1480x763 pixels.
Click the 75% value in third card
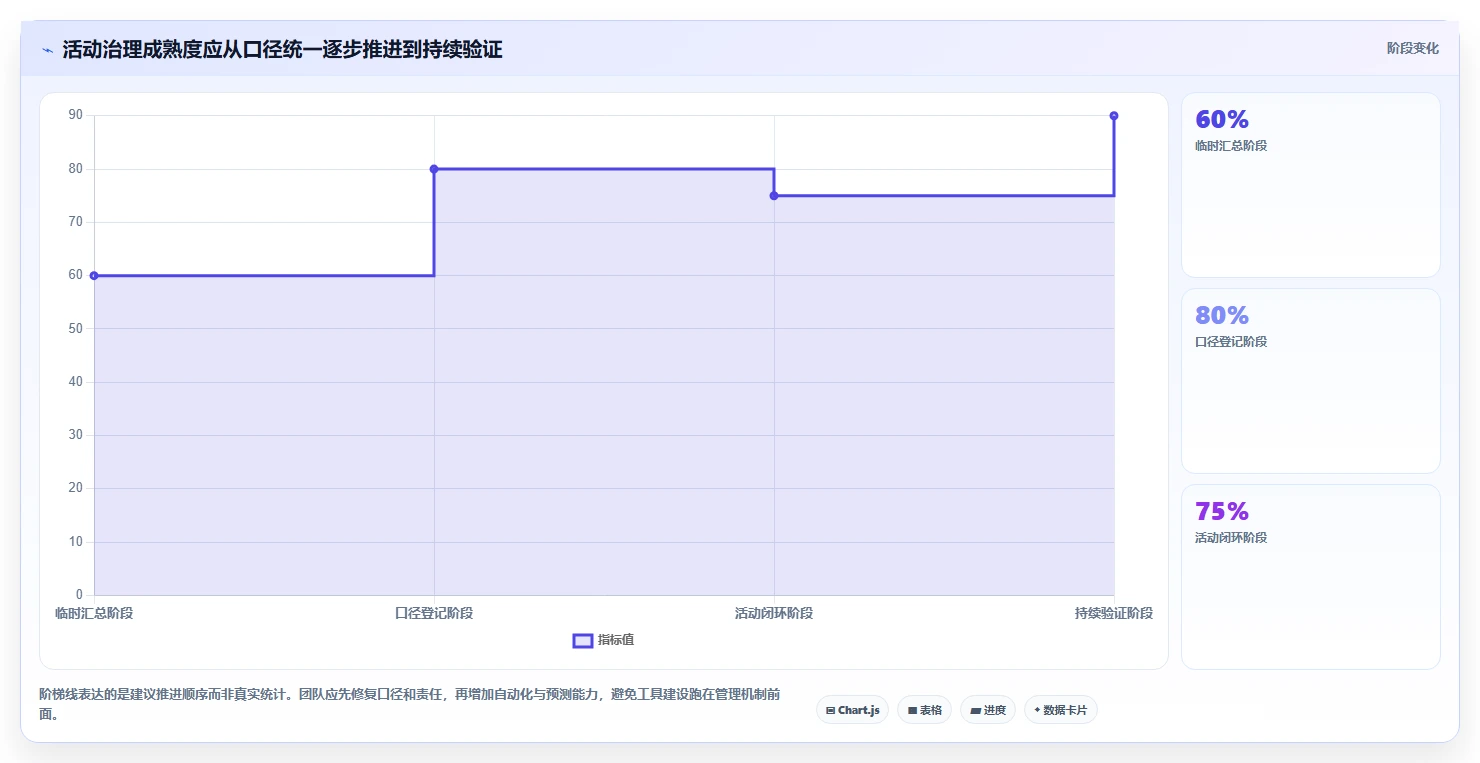(1222, 511)
